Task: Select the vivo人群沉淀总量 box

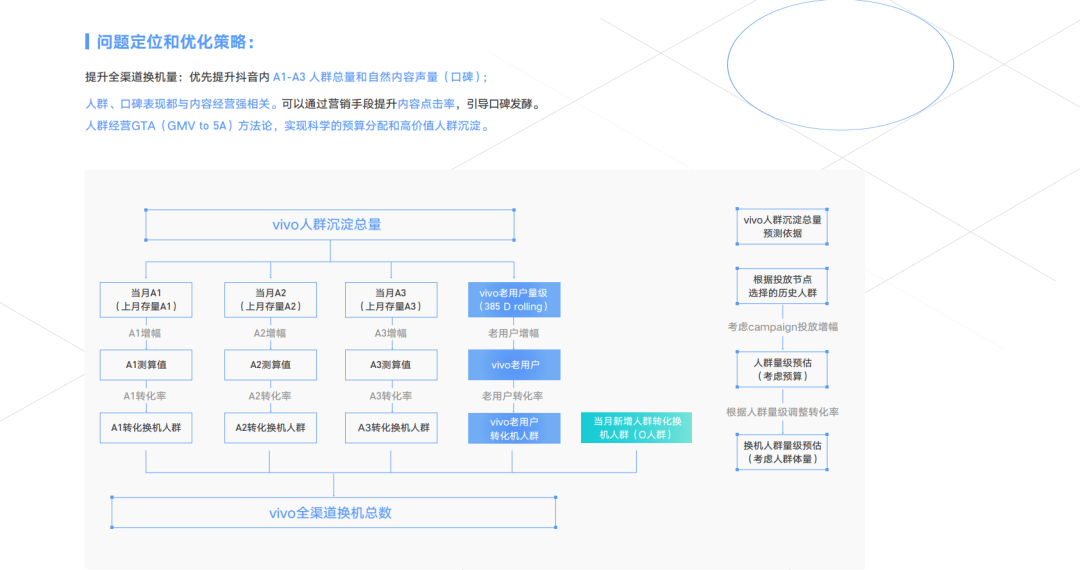Action: click(330, 224)
